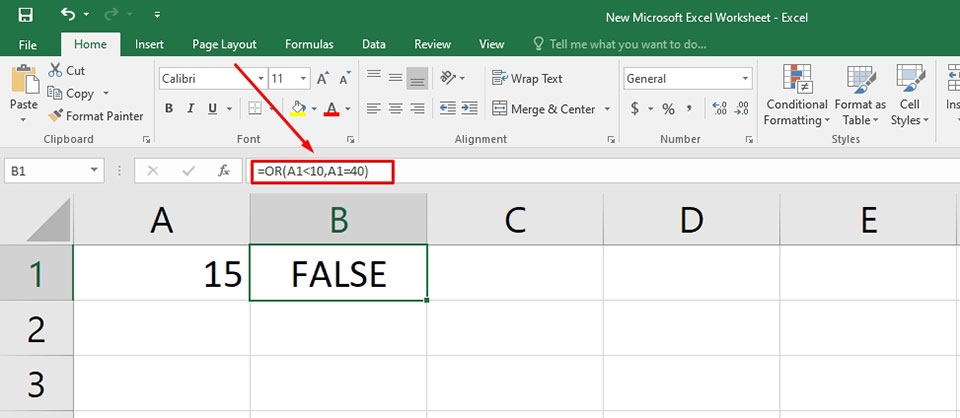Click Align Left icon
960x418 pixels.
point(373,108)
